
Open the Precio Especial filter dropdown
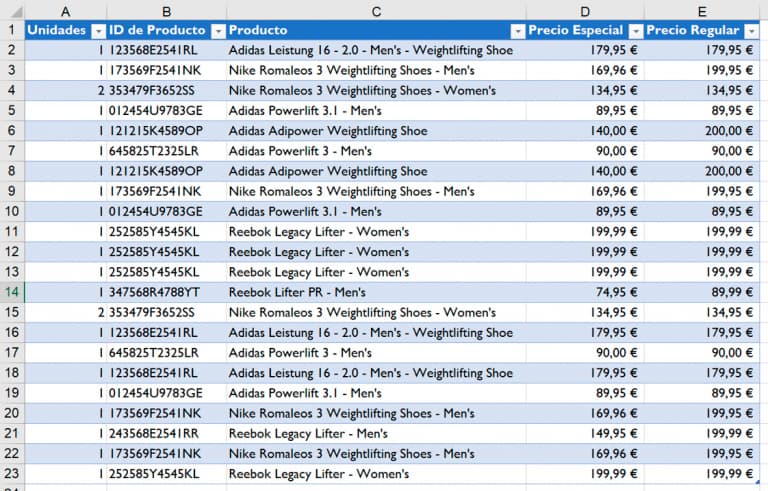pyautogui.click(x=636, y=31)
